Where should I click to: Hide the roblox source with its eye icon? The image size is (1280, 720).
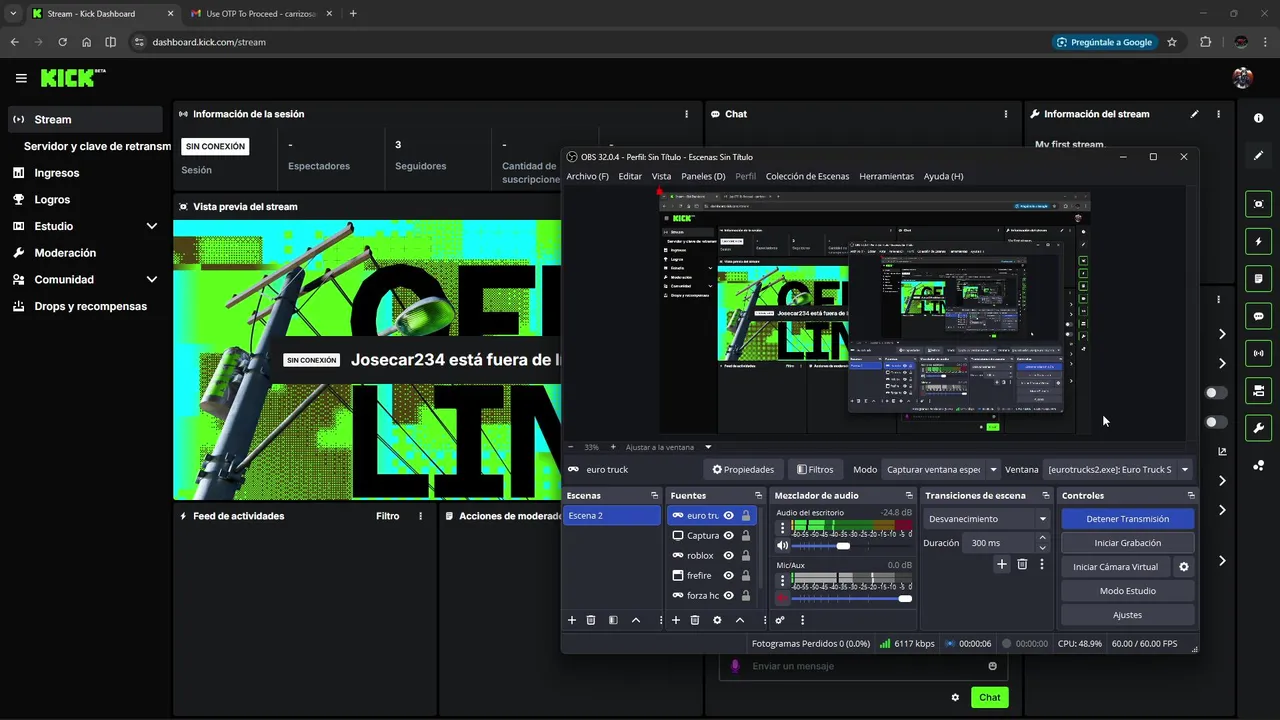click(x=729, y=556)
